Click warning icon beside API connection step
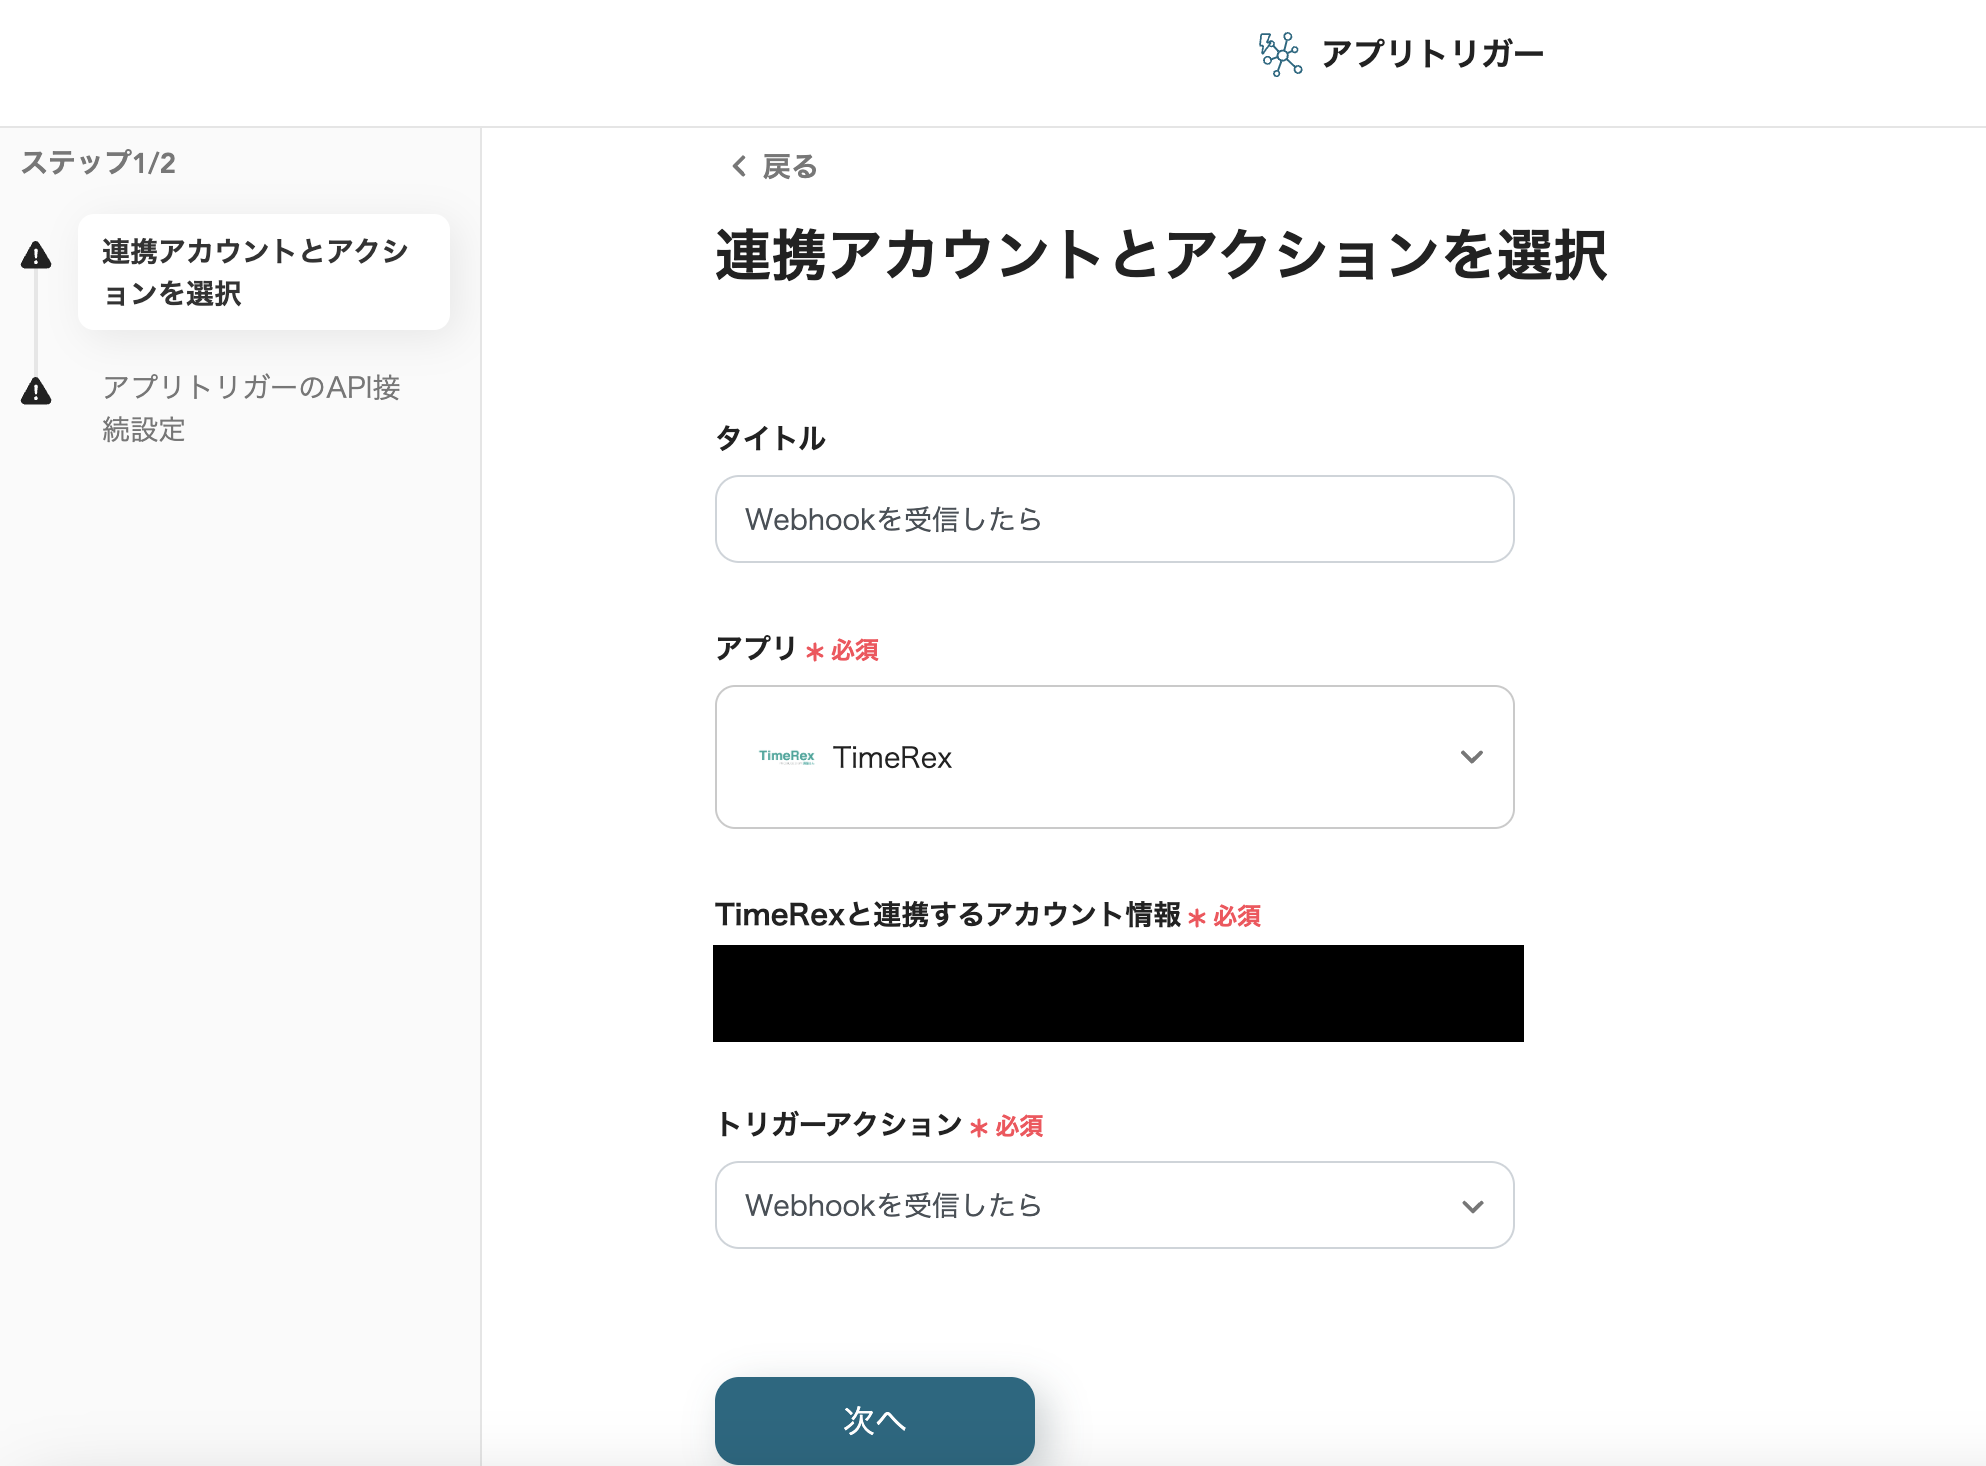The image size is (1986, 1466). point(36,391)
